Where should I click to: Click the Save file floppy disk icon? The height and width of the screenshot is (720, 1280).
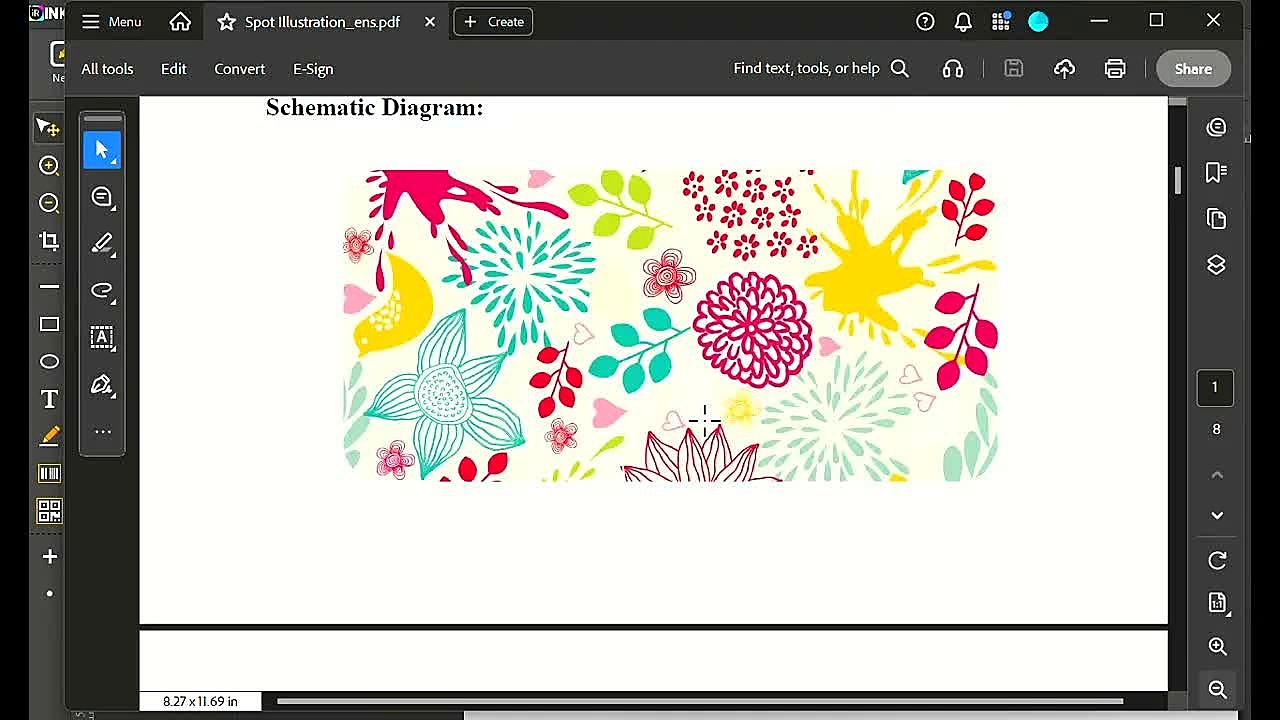pyautogui.click(x=1014, y=69)
